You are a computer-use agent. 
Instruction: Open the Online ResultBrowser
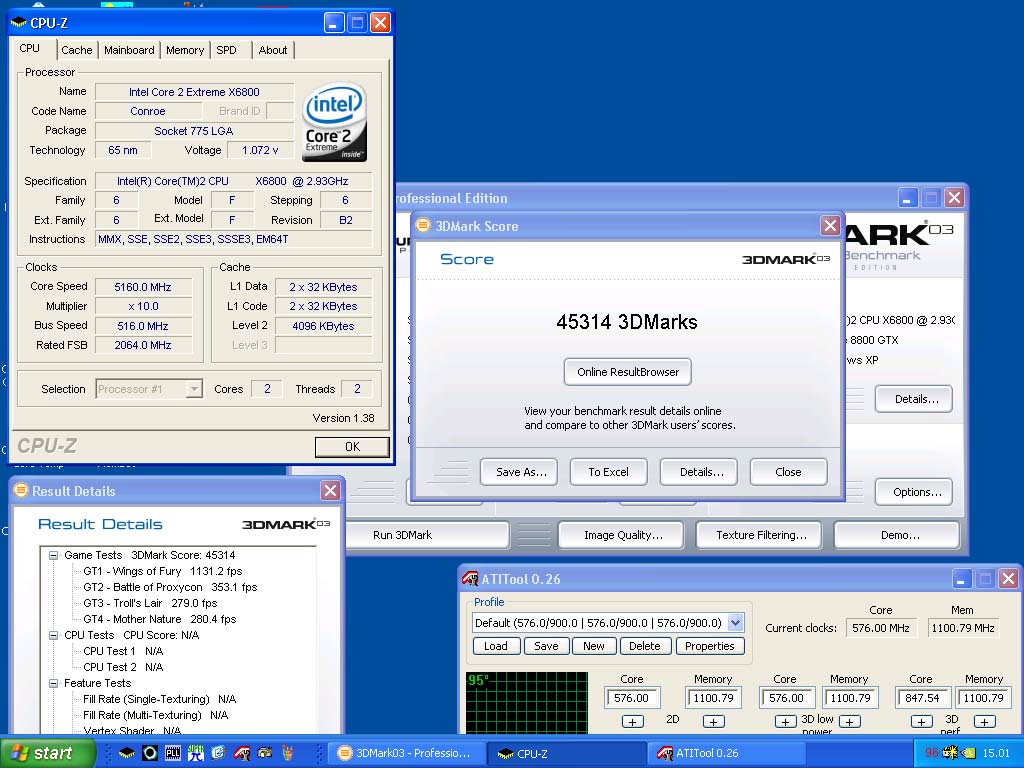[628, 372]
